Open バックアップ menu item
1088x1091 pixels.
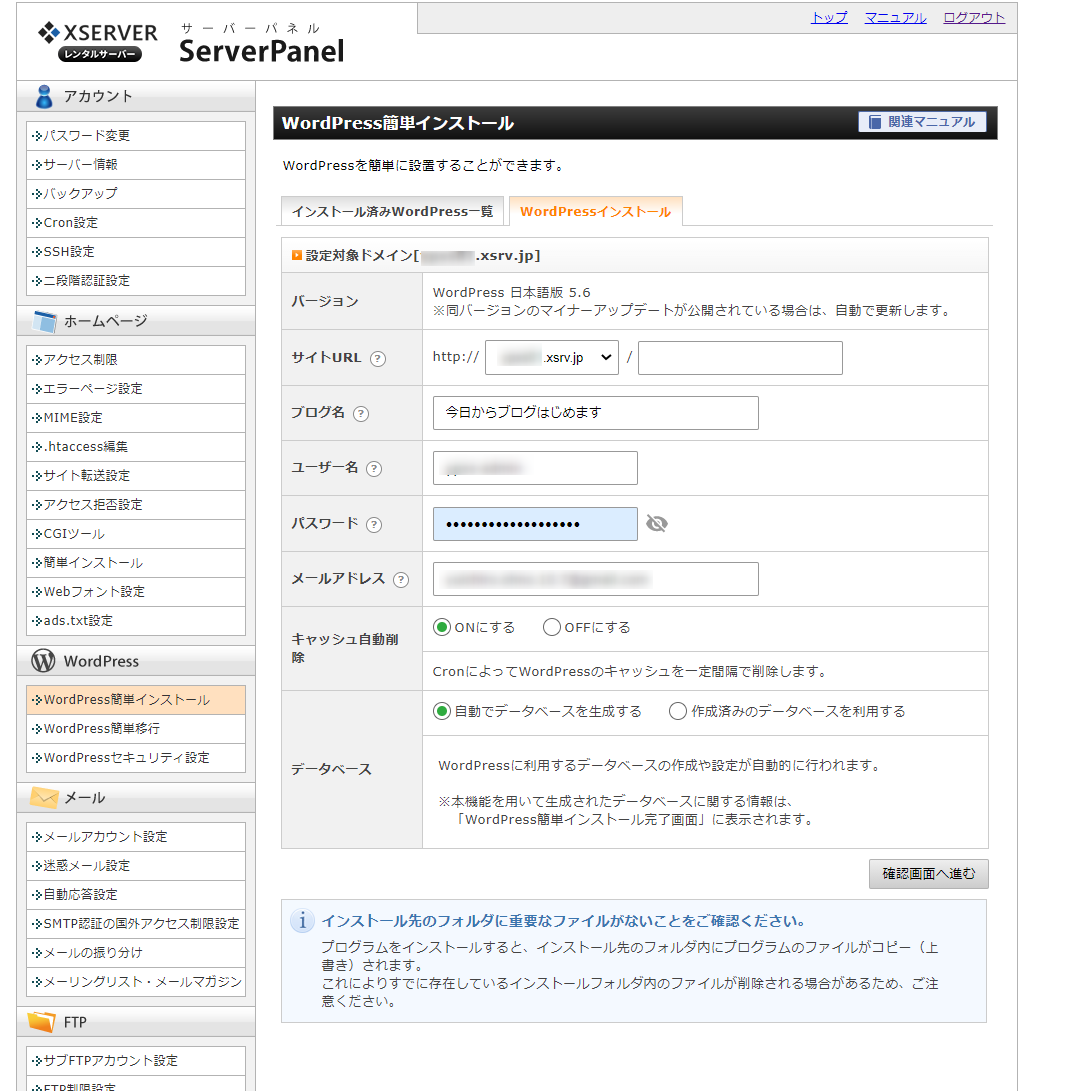pyautogui.click(x=136, y=194)
